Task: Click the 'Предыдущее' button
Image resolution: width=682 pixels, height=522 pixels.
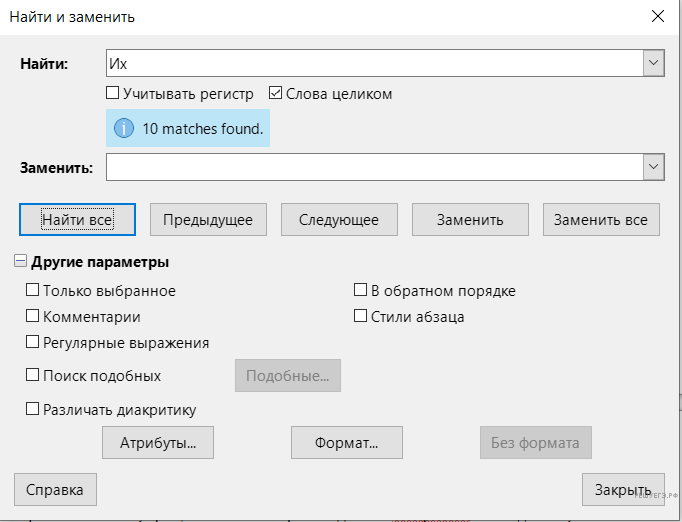Action: pos(208,220)
